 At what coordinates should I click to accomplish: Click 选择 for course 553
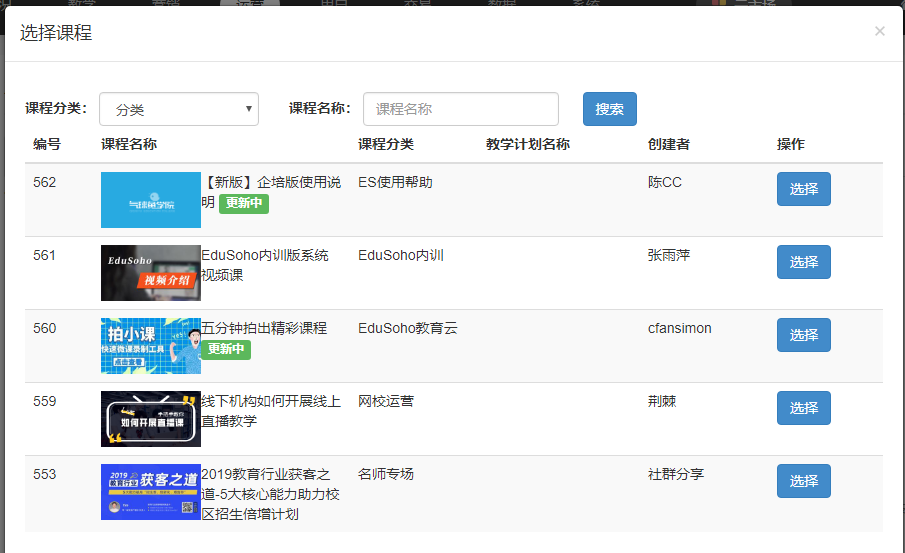click(803, 481)
